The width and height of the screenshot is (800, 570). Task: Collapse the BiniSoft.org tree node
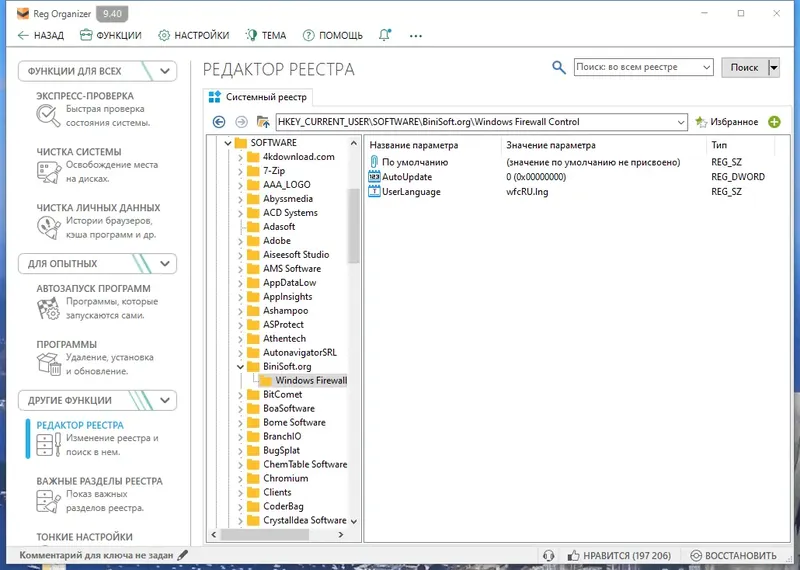click(x=240, y=366)
